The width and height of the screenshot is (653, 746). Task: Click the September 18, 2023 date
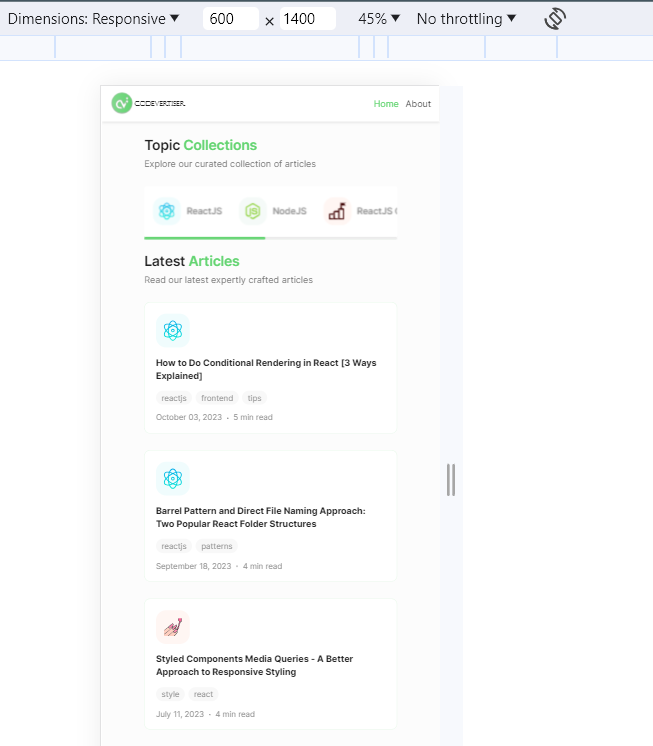[x=194, y=566]
